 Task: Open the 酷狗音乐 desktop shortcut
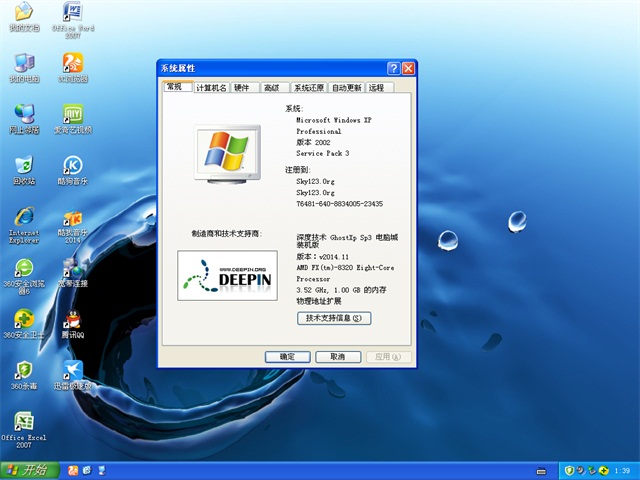point(72,166)
